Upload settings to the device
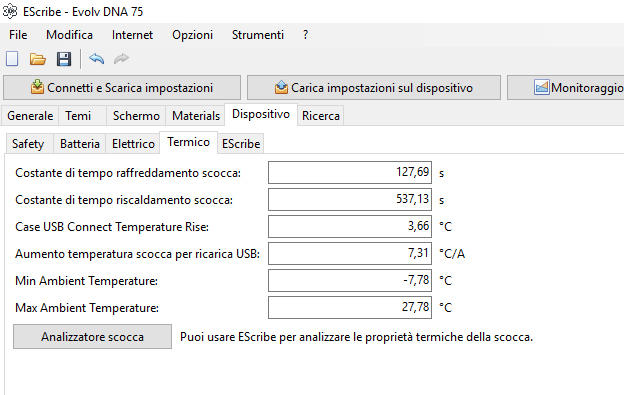Screen dimensions: 624x395 coord(374,88)
